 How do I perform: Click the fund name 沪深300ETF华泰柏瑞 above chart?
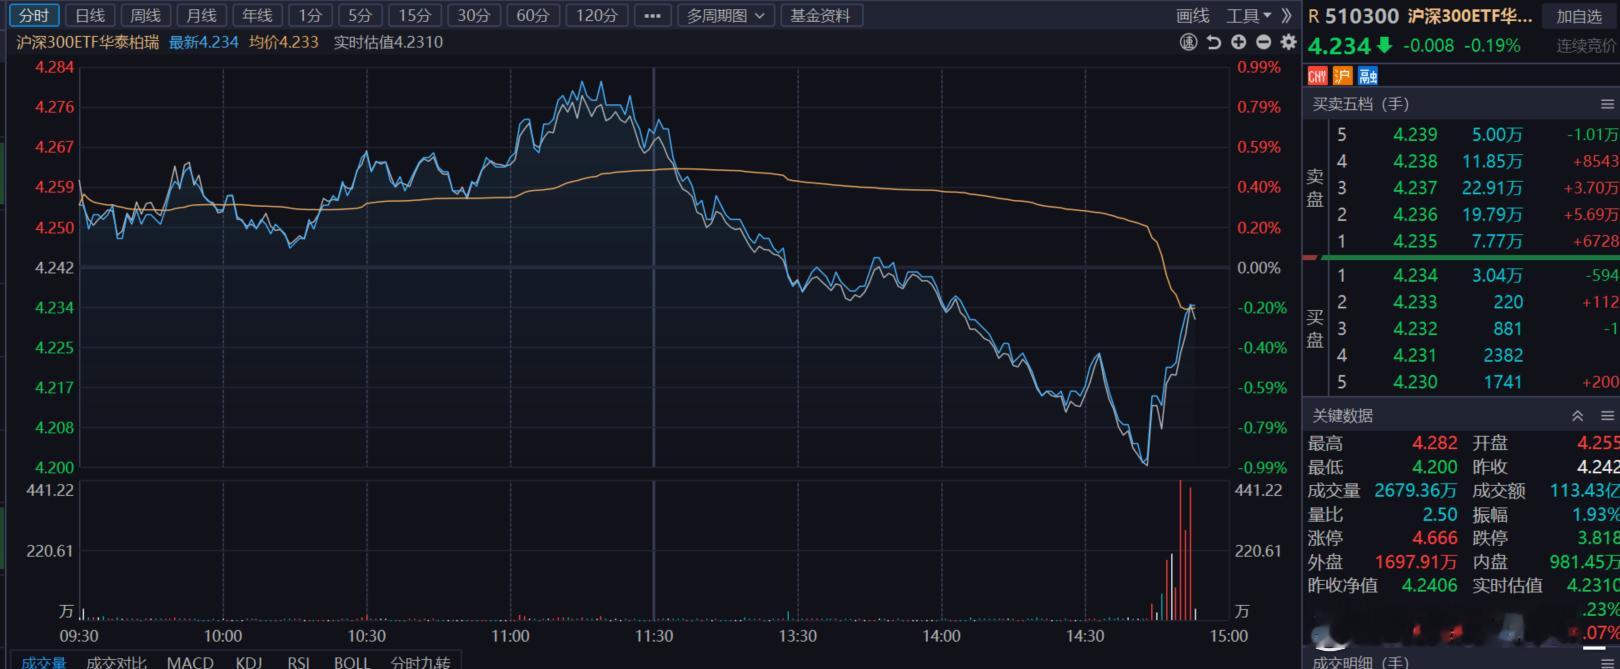(x=88, y=42)
